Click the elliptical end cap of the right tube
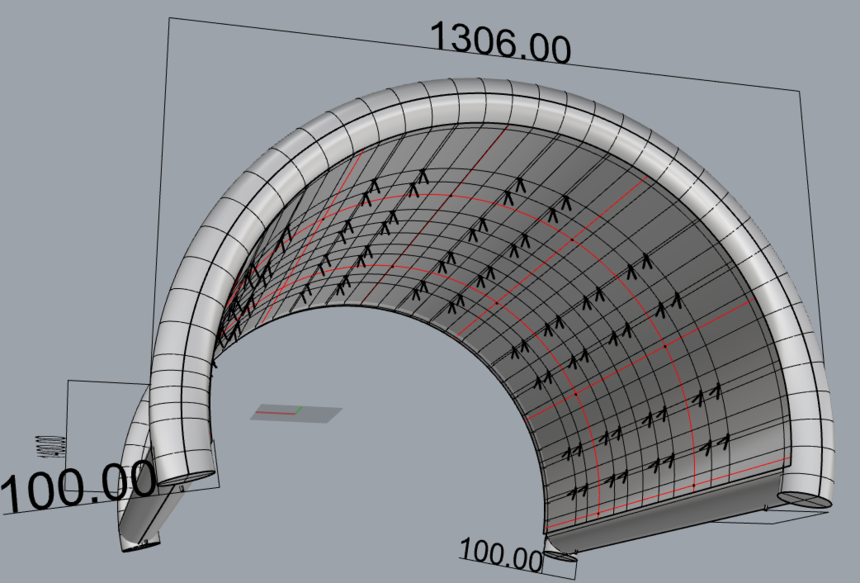 click(805, 498)
